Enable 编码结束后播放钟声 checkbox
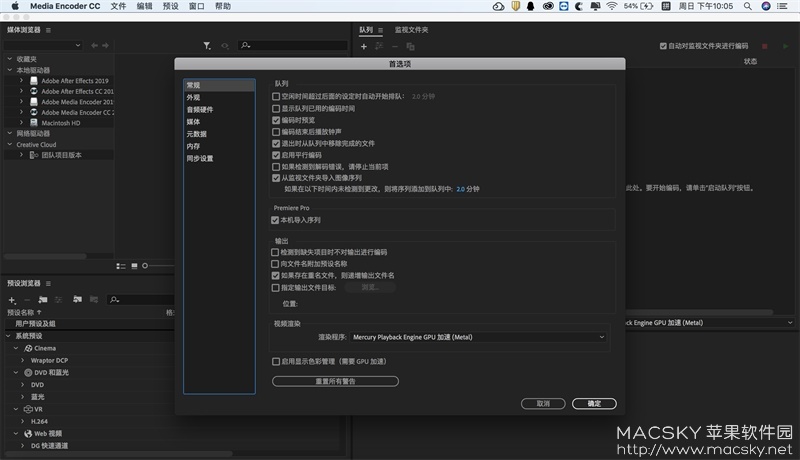This screenshot has height=460, width=800. click(x=276, y=132)
